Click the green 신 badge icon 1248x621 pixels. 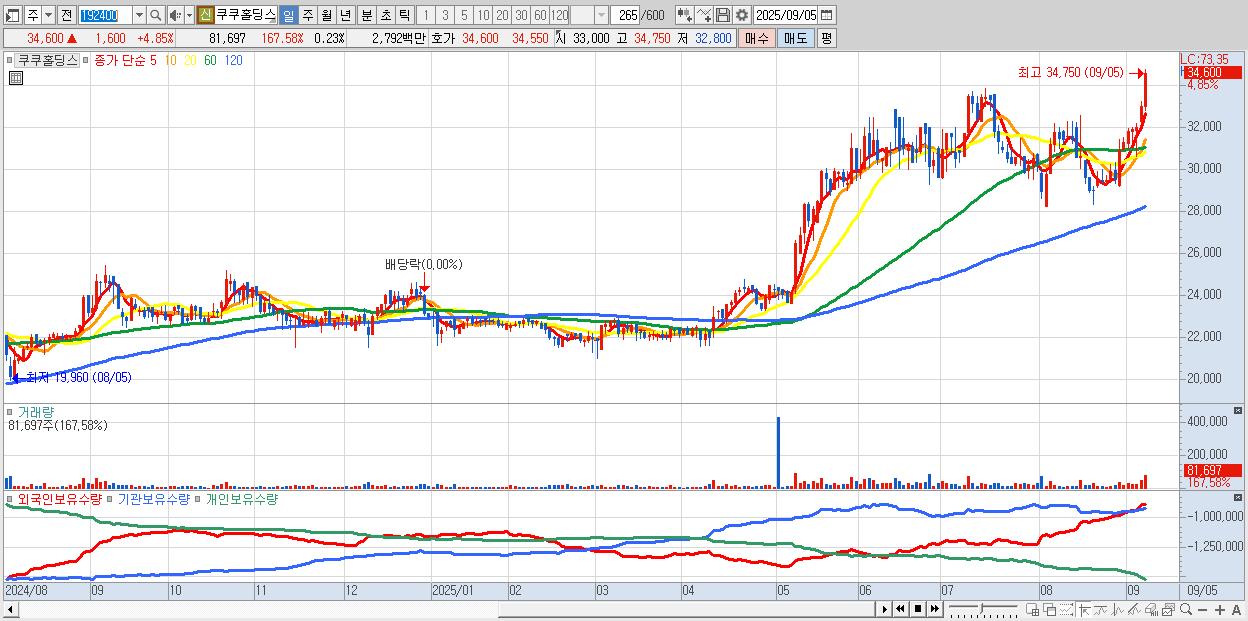click(205, 15)
